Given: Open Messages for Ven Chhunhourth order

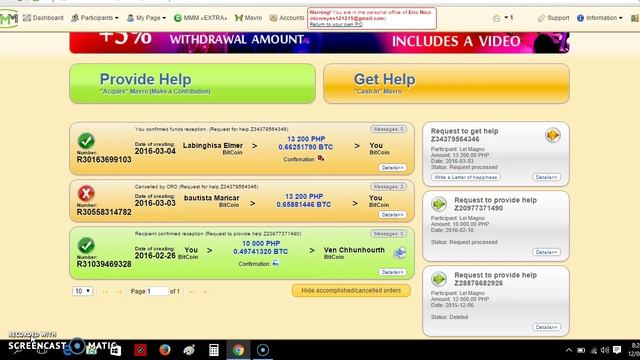Looking at the screenshot, I should pyautogui.click(x=388, y=233).
